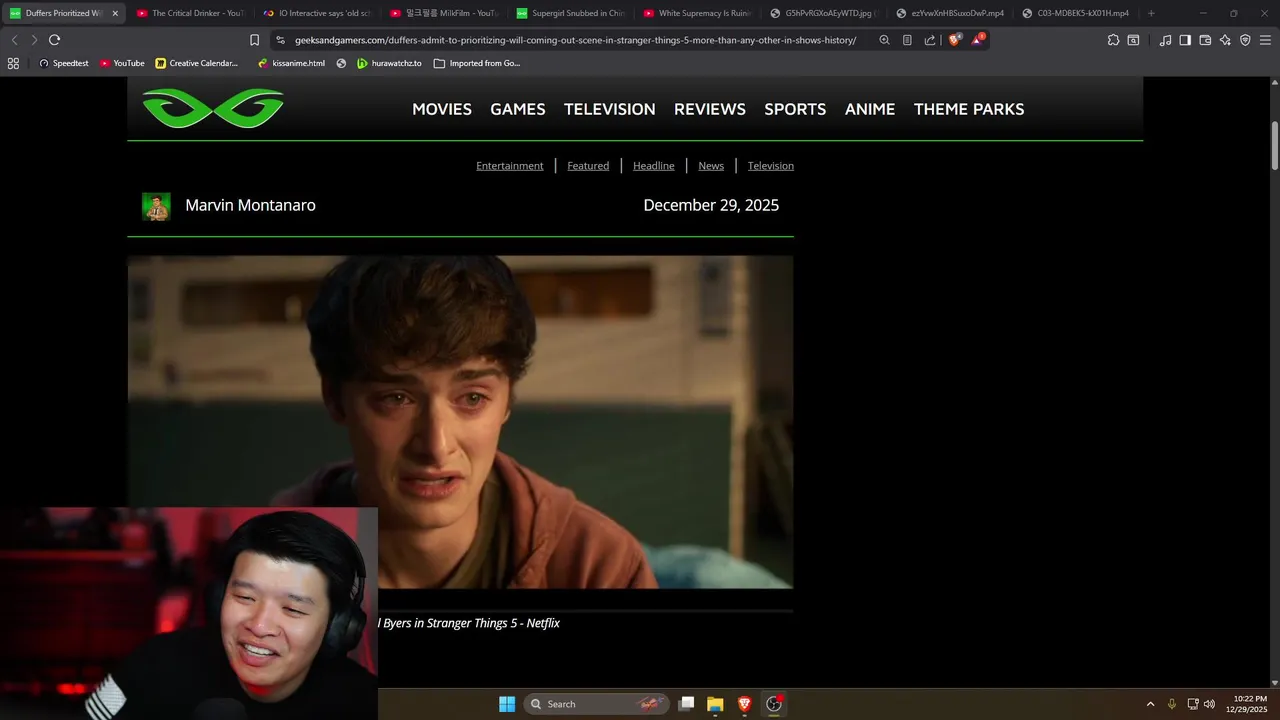This screenshot has width=1280, height=720.
Task: Click the taskbar Search box
Action: coord(597,704)
